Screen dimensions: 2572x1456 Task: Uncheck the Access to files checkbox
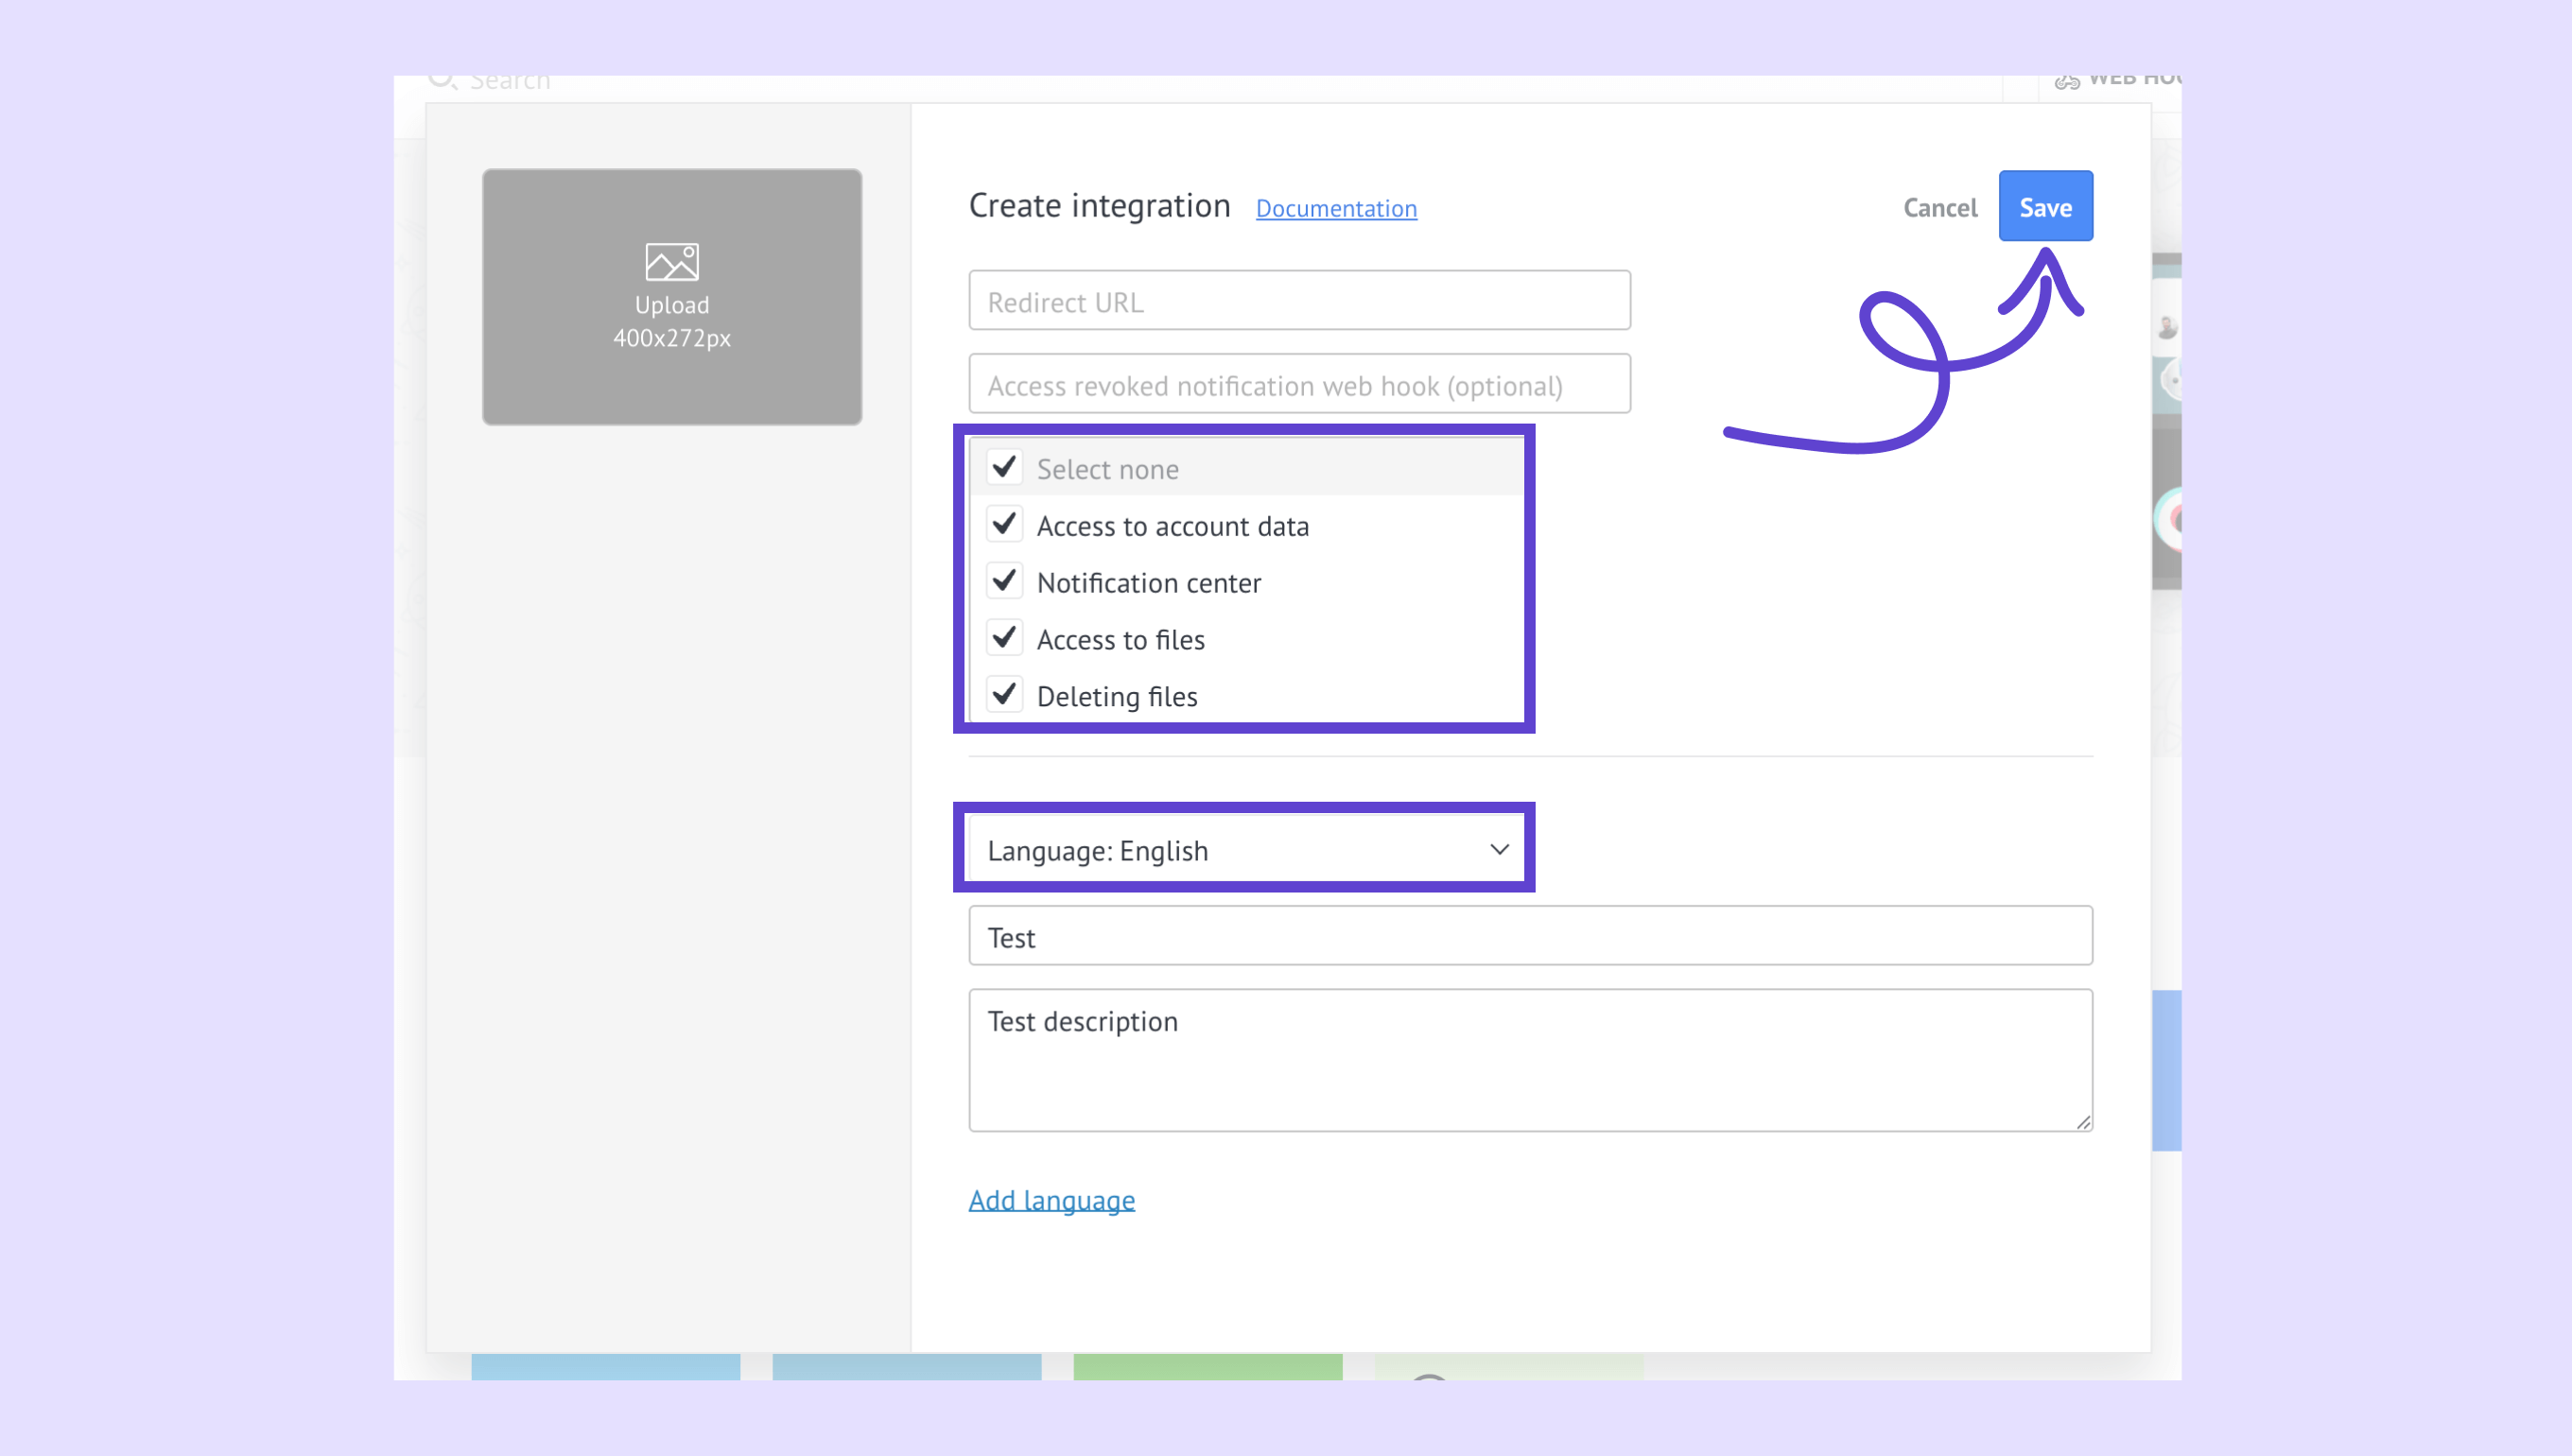pyautogui.click(x=1004, y=637)
